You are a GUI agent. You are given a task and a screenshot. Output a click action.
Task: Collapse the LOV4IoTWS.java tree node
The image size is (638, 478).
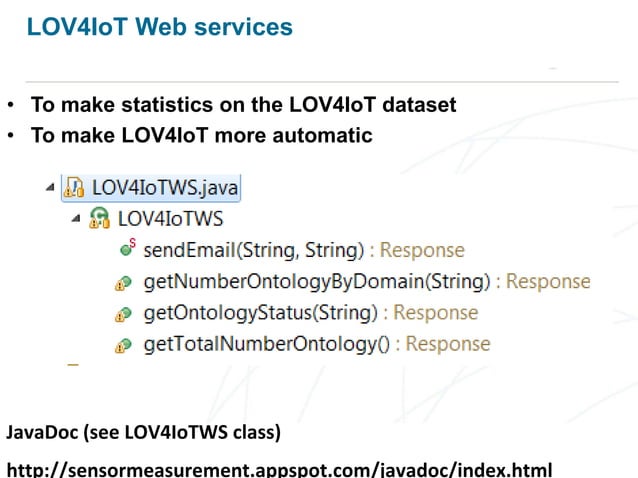coord(50,187)
